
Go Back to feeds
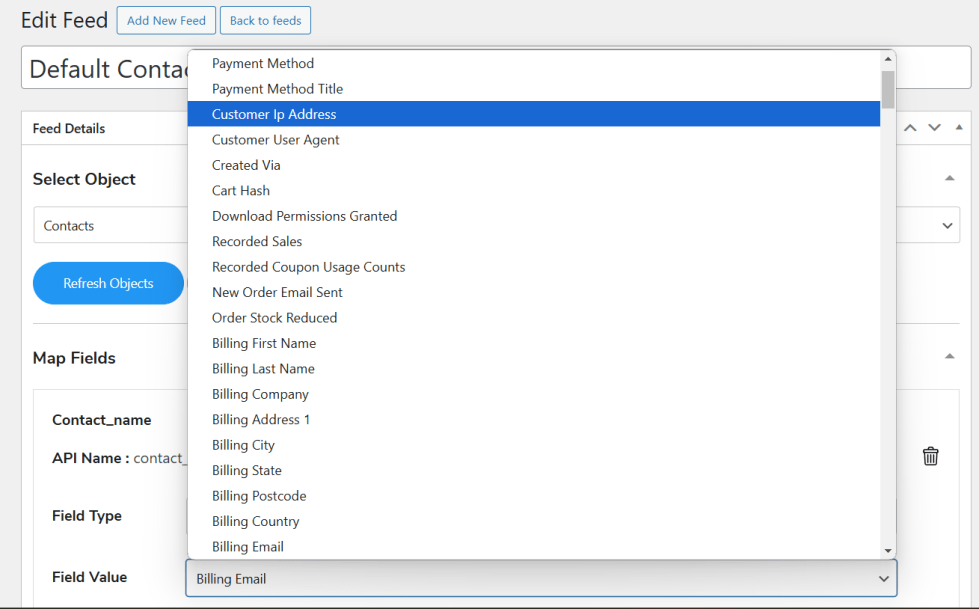tap(265, 21)
